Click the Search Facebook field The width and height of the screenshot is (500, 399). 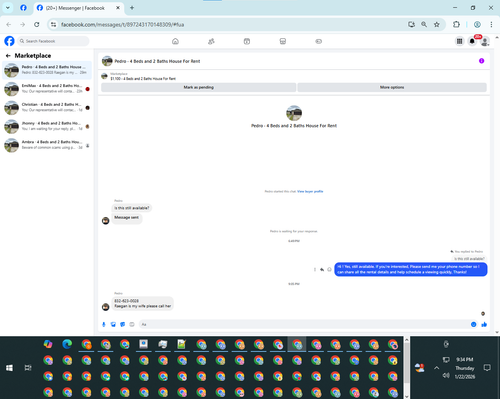(53, 41)
